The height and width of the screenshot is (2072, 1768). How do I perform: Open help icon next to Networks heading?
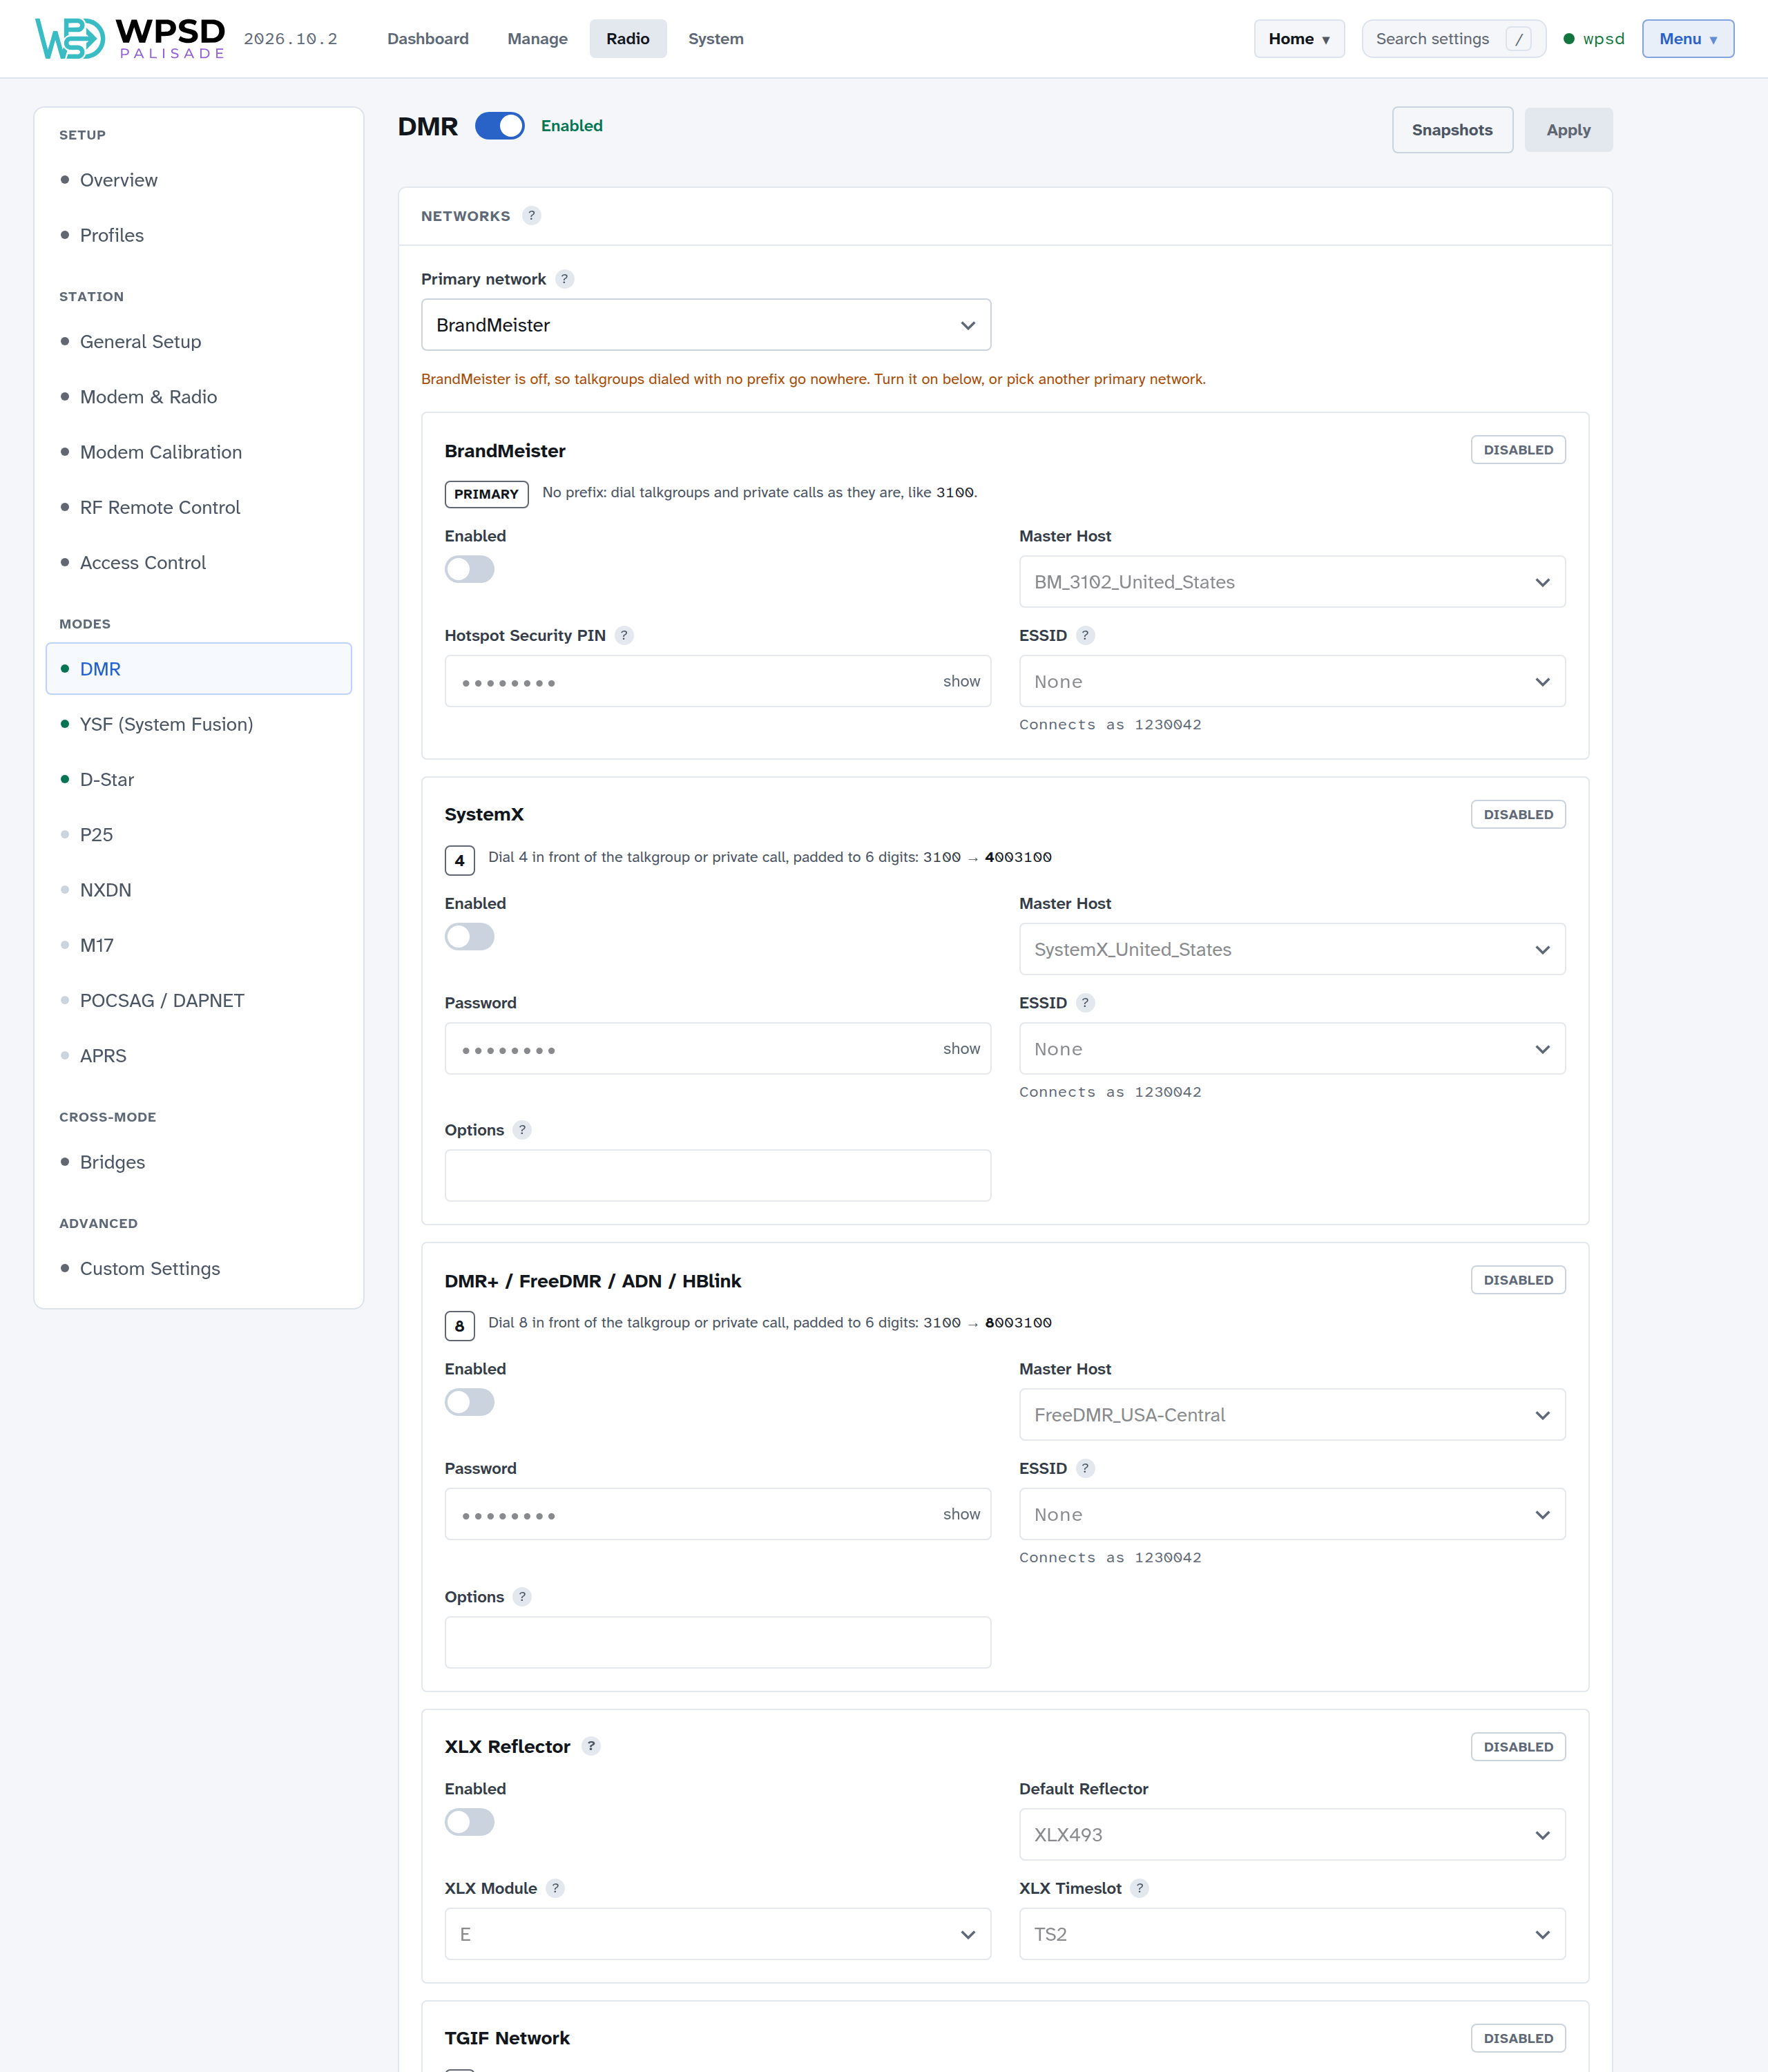[x=532, y=216]
